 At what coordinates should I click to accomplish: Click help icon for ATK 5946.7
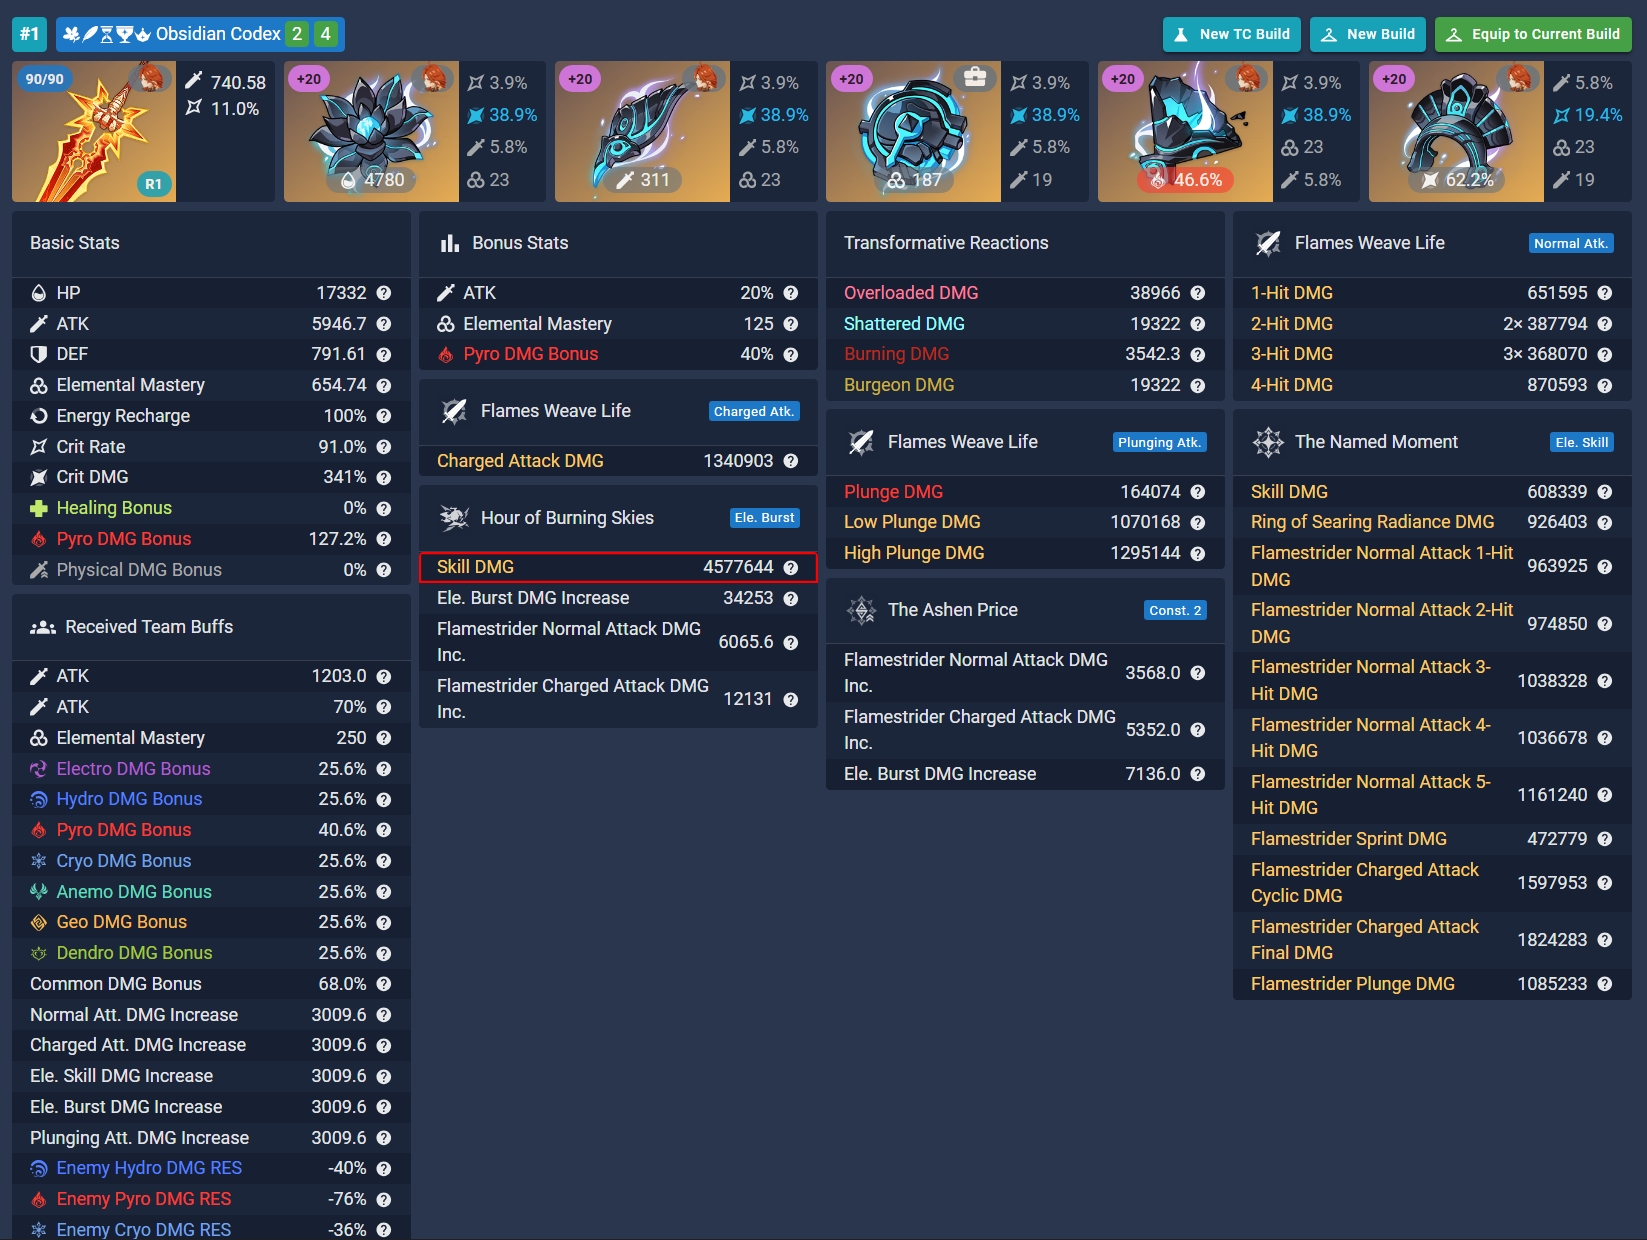pos(384,324)
